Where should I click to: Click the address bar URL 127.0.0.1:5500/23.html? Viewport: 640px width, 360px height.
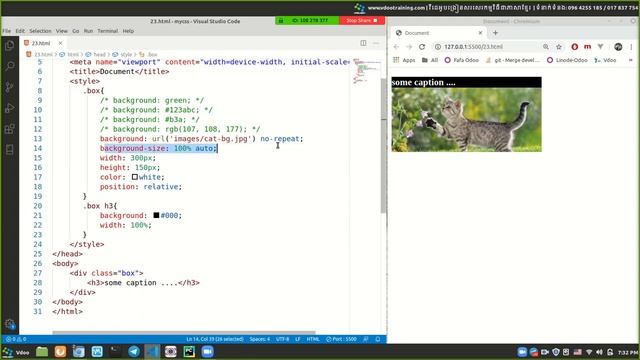pyautogui.click(x=473, y=47)
